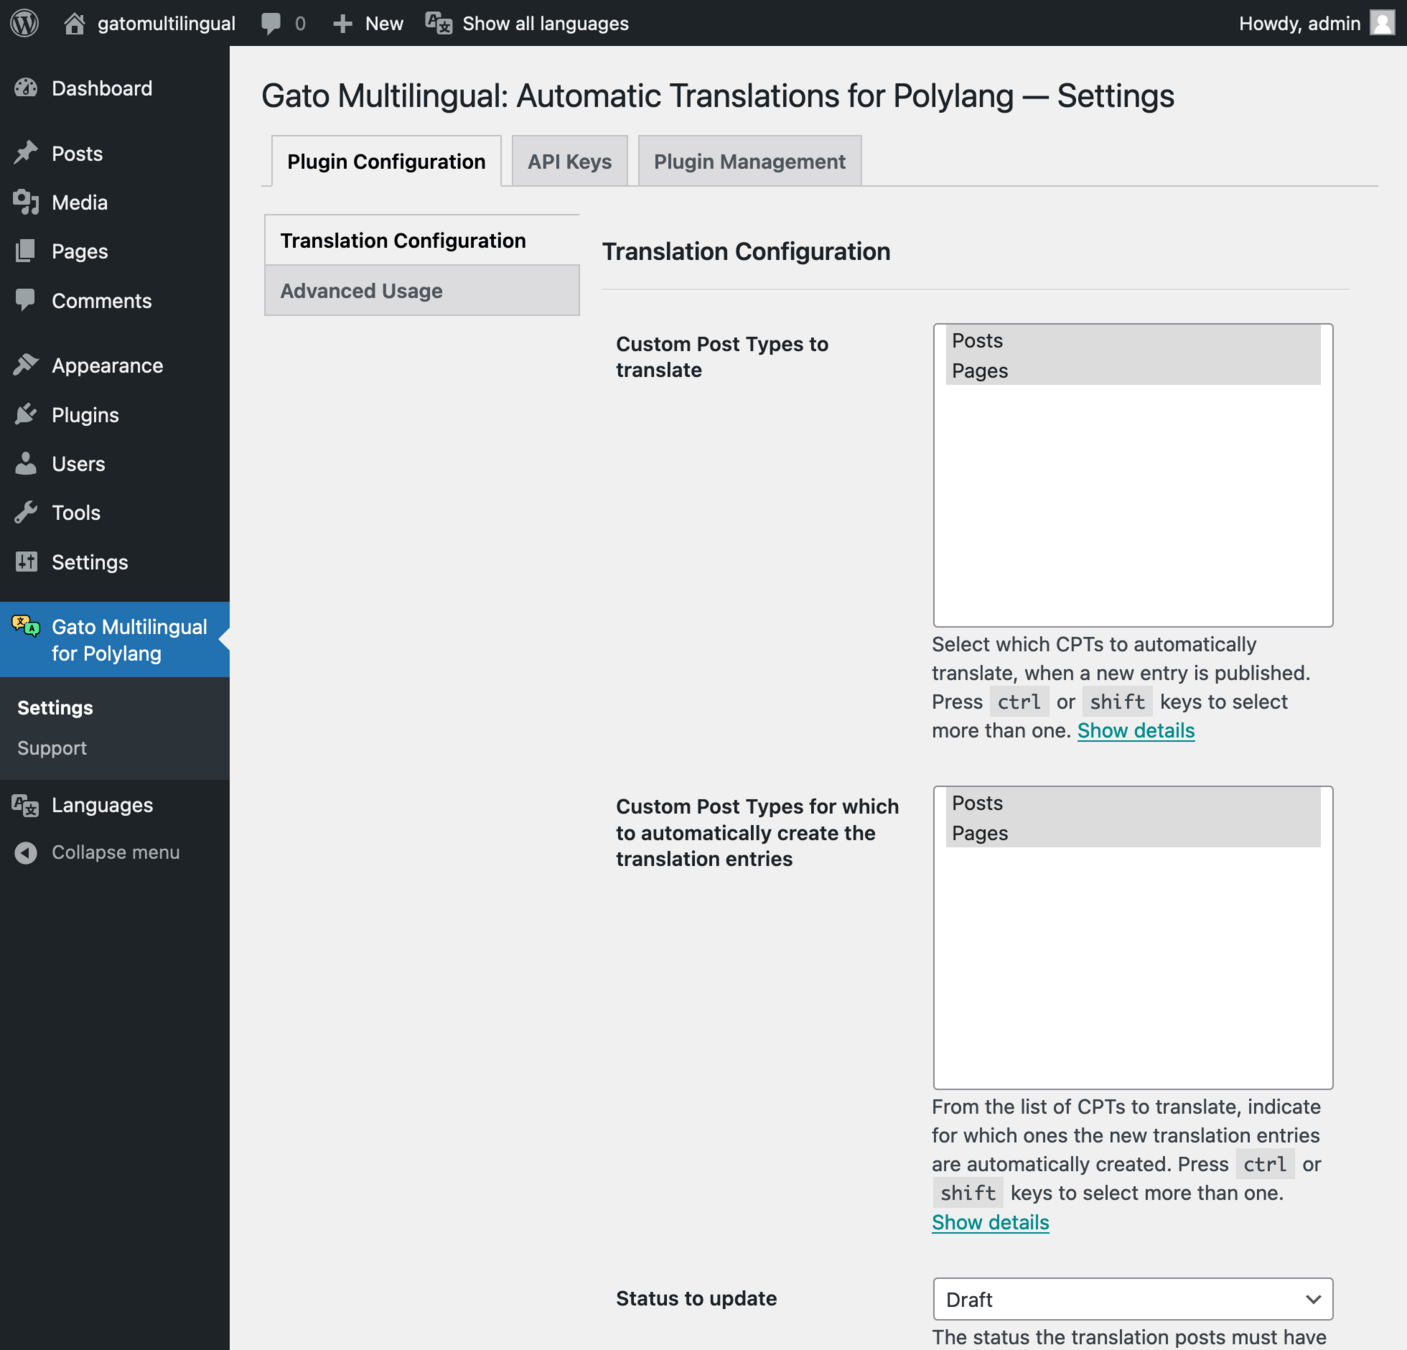Viewport: 1407px width, 1350px height.
Task: Click the Pages icon in sidebar
Action: pos(26,251)
